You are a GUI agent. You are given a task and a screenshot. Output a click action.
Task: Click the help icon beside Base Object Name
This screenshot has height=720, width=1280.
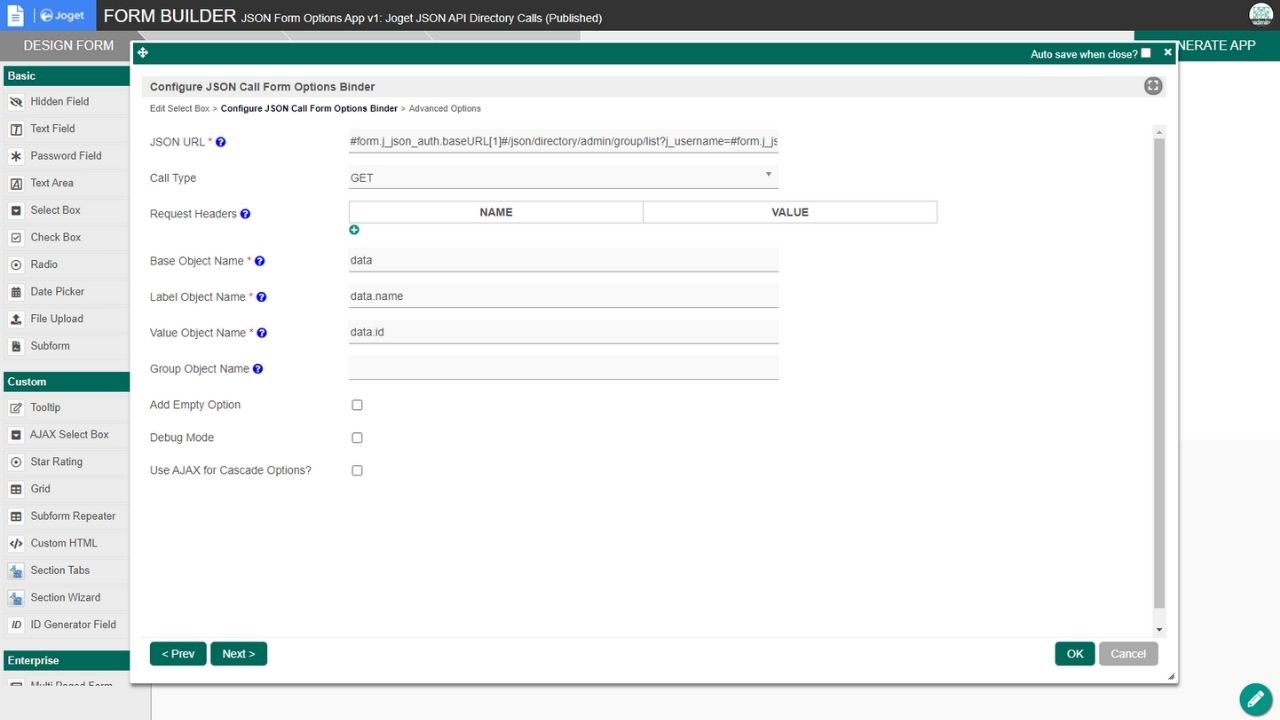(x=260, y=261)
